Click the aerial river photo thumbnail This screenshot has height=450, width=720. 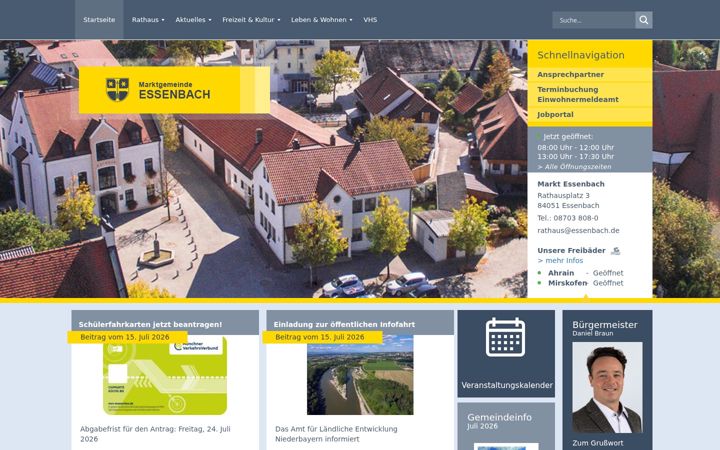pos(360,375)
